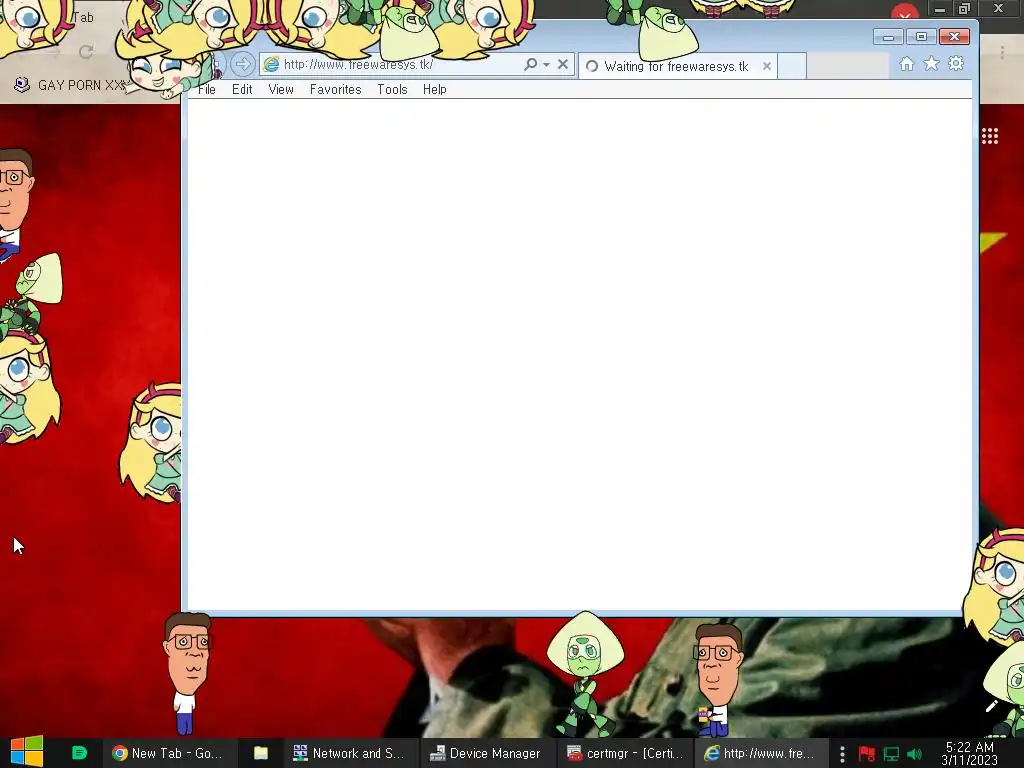Image resolution: width=1024 pixels, height=768 pixels.
Task: Close the 'Waiting for freewaresys.tk' tab
Action: point(767,66)
